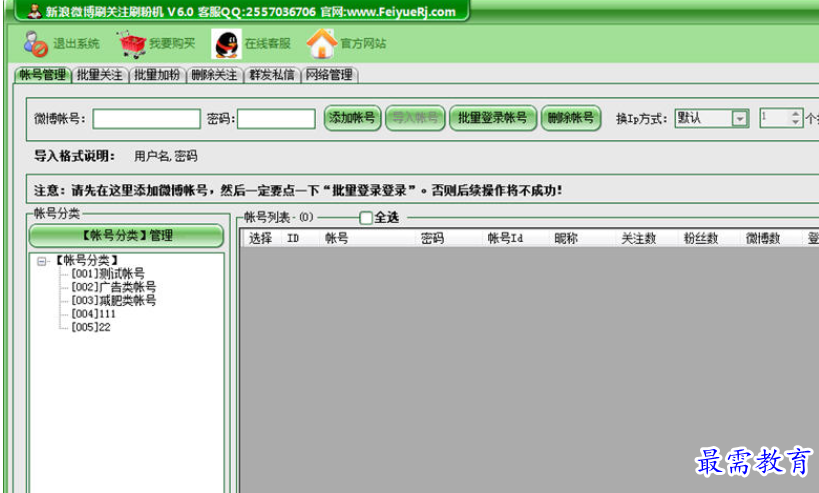Select the [004]111 category
The width and height of the screenshot is (819, 493).
point(93,314)
